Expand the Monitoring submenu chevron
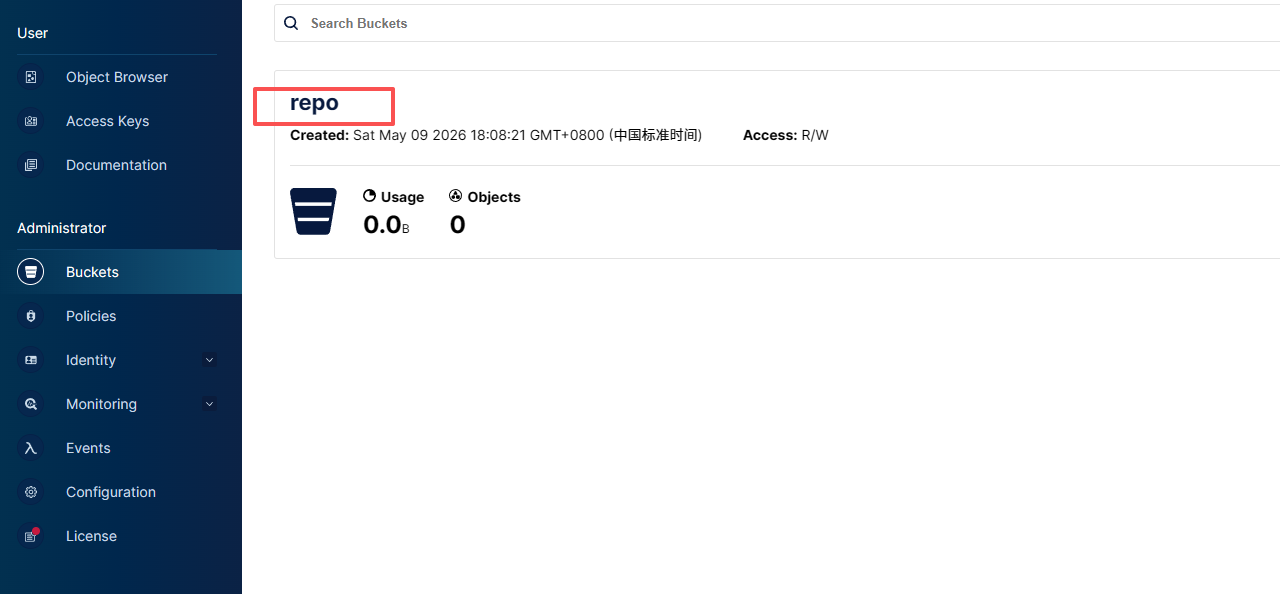This screenshot has width=1280, height=594. [209, 404]
